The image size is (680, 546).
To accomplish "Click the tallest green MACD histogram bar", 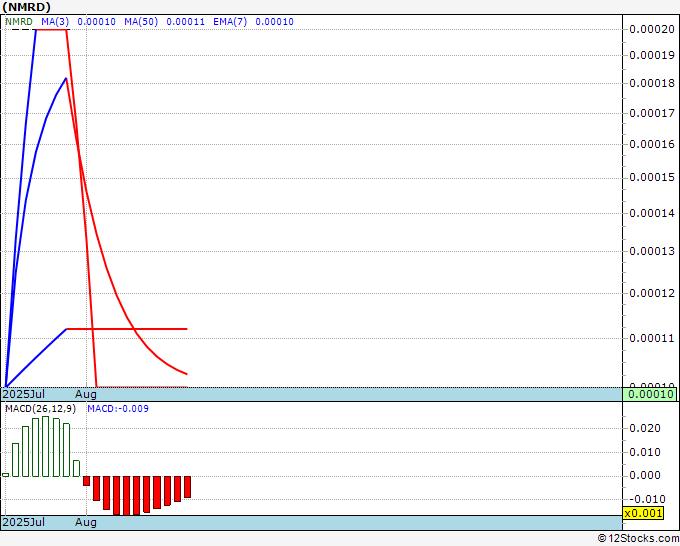I will tap(46, 446).
